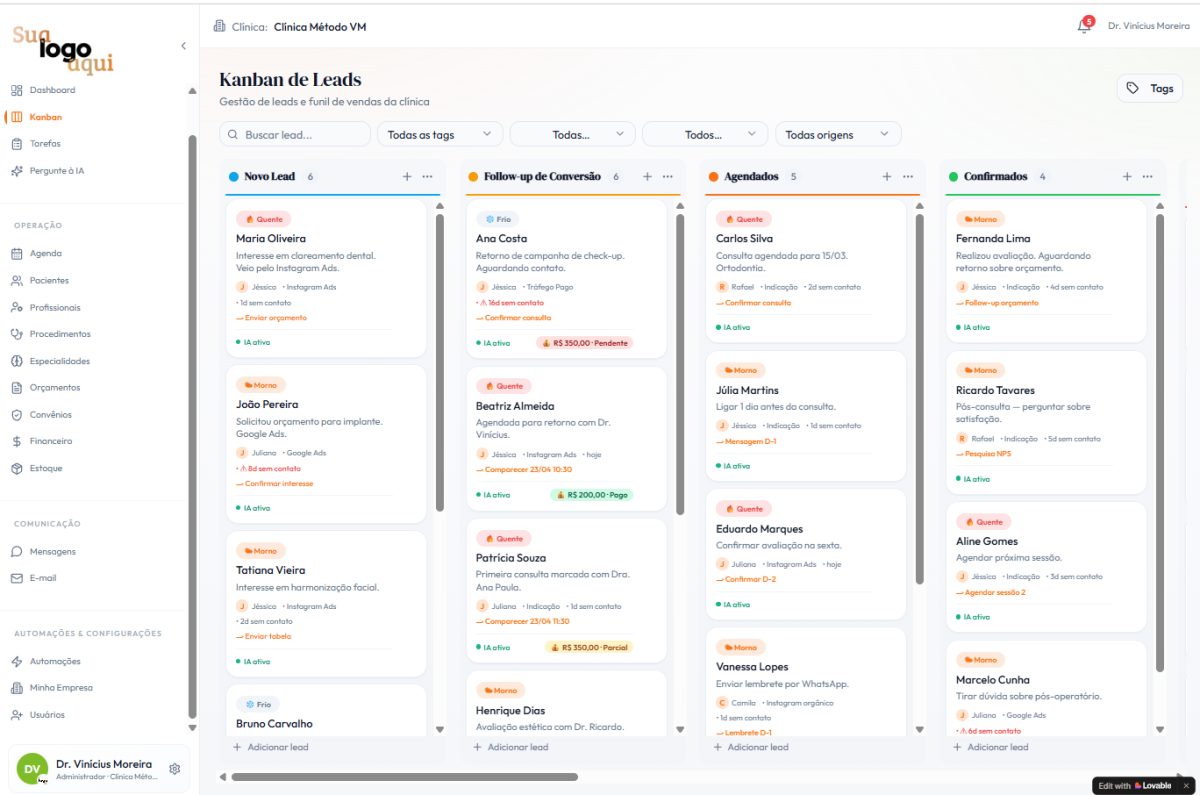Open settings gear beside Dr. Vinícius Moreira
This screenshot has width=1200, height=795.
tap(175, 769)
